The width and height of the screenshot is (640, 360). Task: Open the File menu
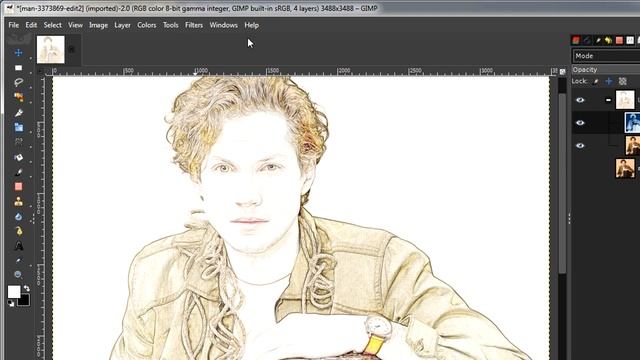click(x=13, y=25)
